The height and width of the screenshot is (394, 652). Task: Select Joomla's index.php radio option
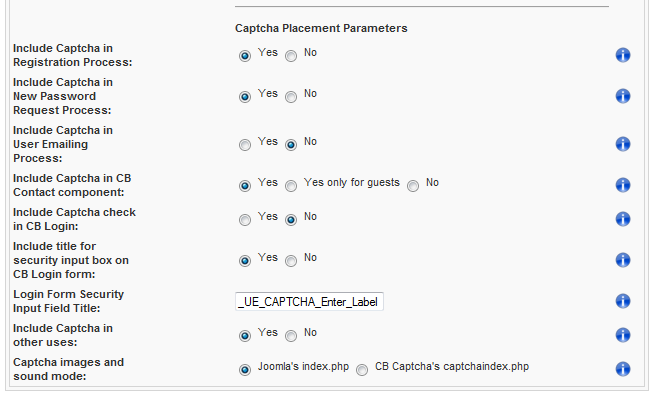245,370
